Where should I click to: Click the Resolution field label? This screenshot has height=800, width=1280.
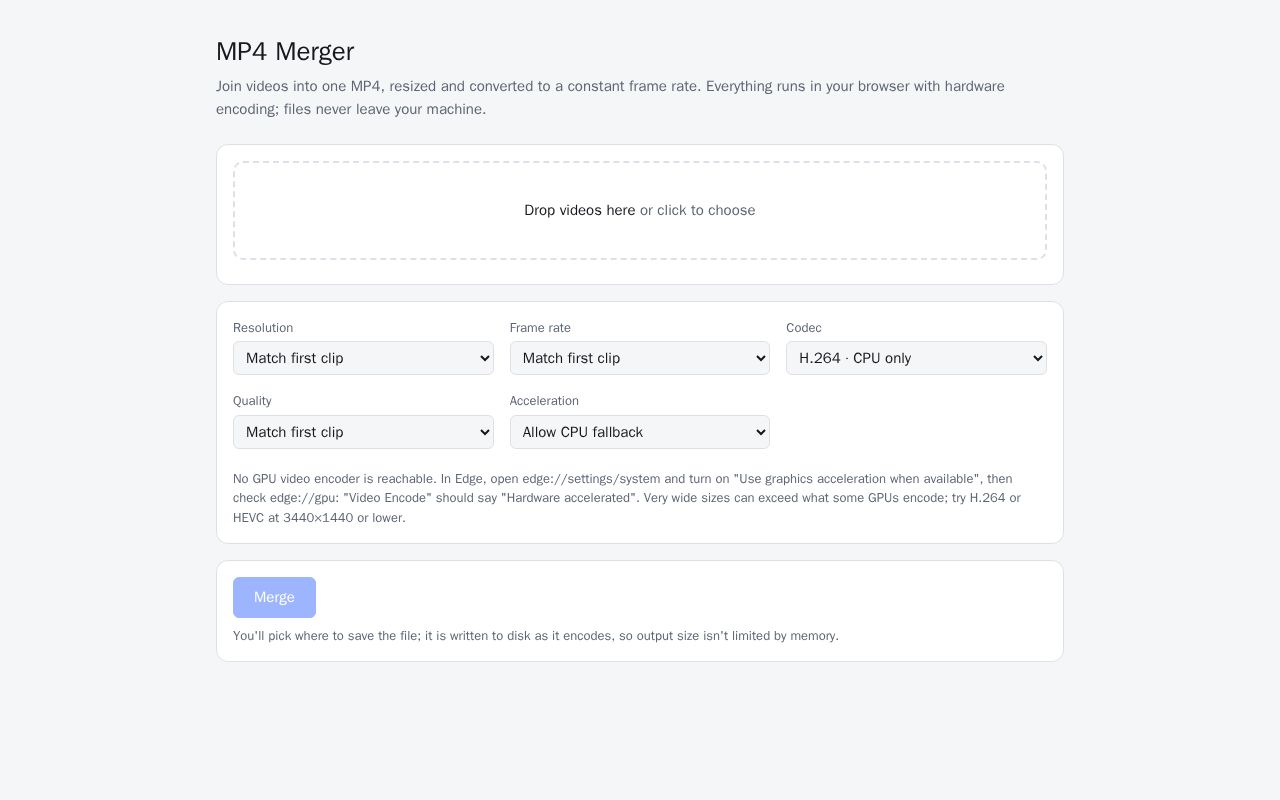263,328
